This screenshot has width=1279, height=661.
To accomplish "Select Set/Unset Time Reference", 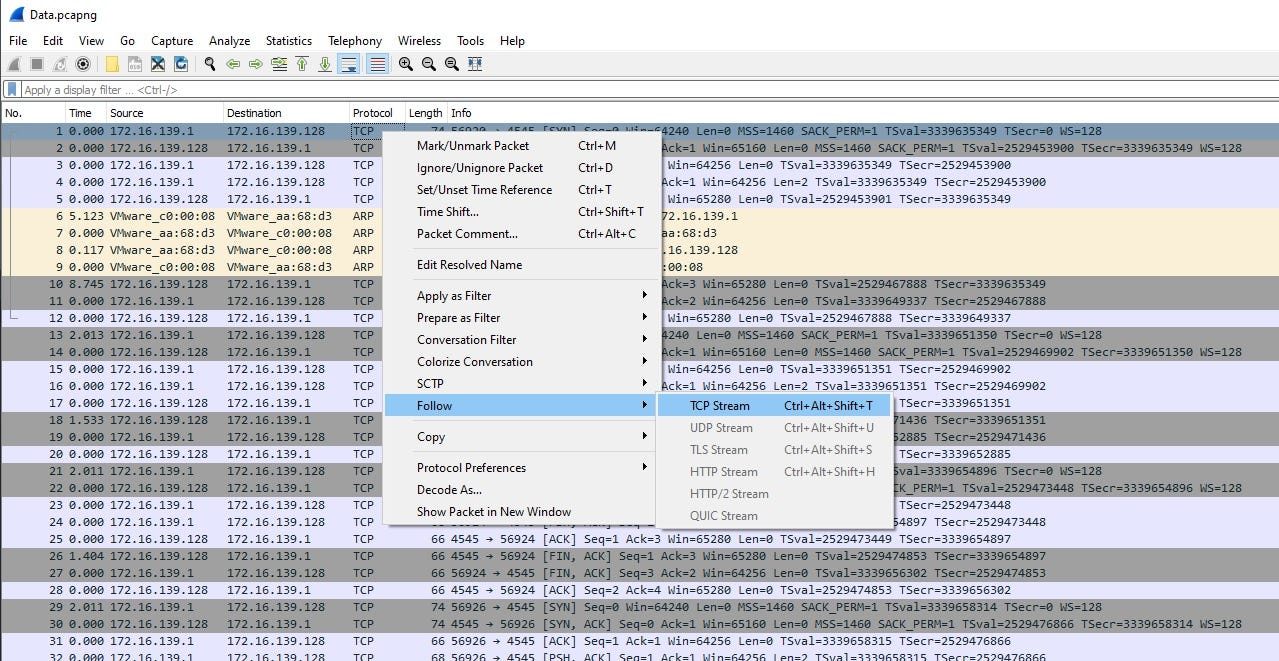I will [x=521, y=190].
